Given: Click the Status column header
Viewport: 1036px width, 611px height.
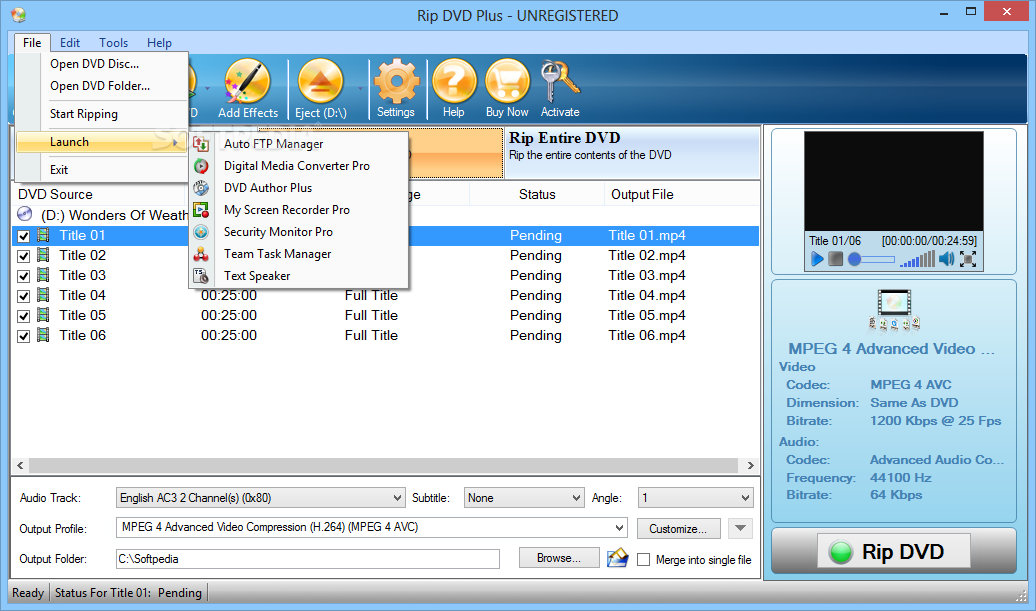Looking at the screenshot, I should pos(536,194).
